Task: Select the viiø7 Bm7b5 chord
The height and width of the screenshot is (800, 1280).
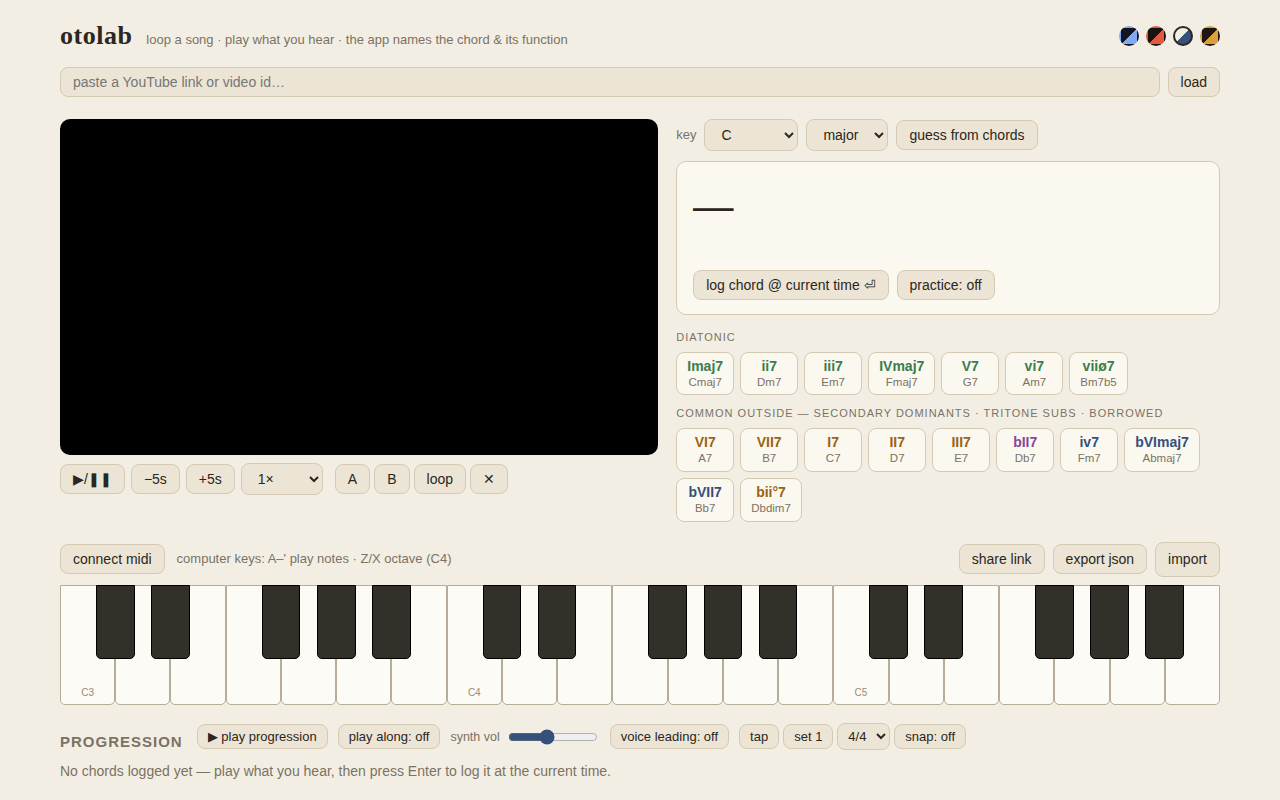Action: click(1098, 373)
